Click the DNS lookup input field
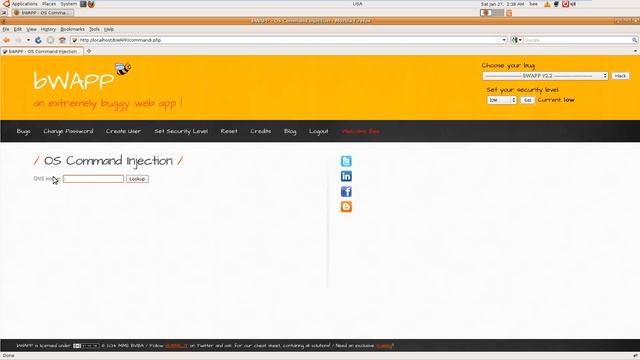640x360 pixels. [x=93, y=179]
